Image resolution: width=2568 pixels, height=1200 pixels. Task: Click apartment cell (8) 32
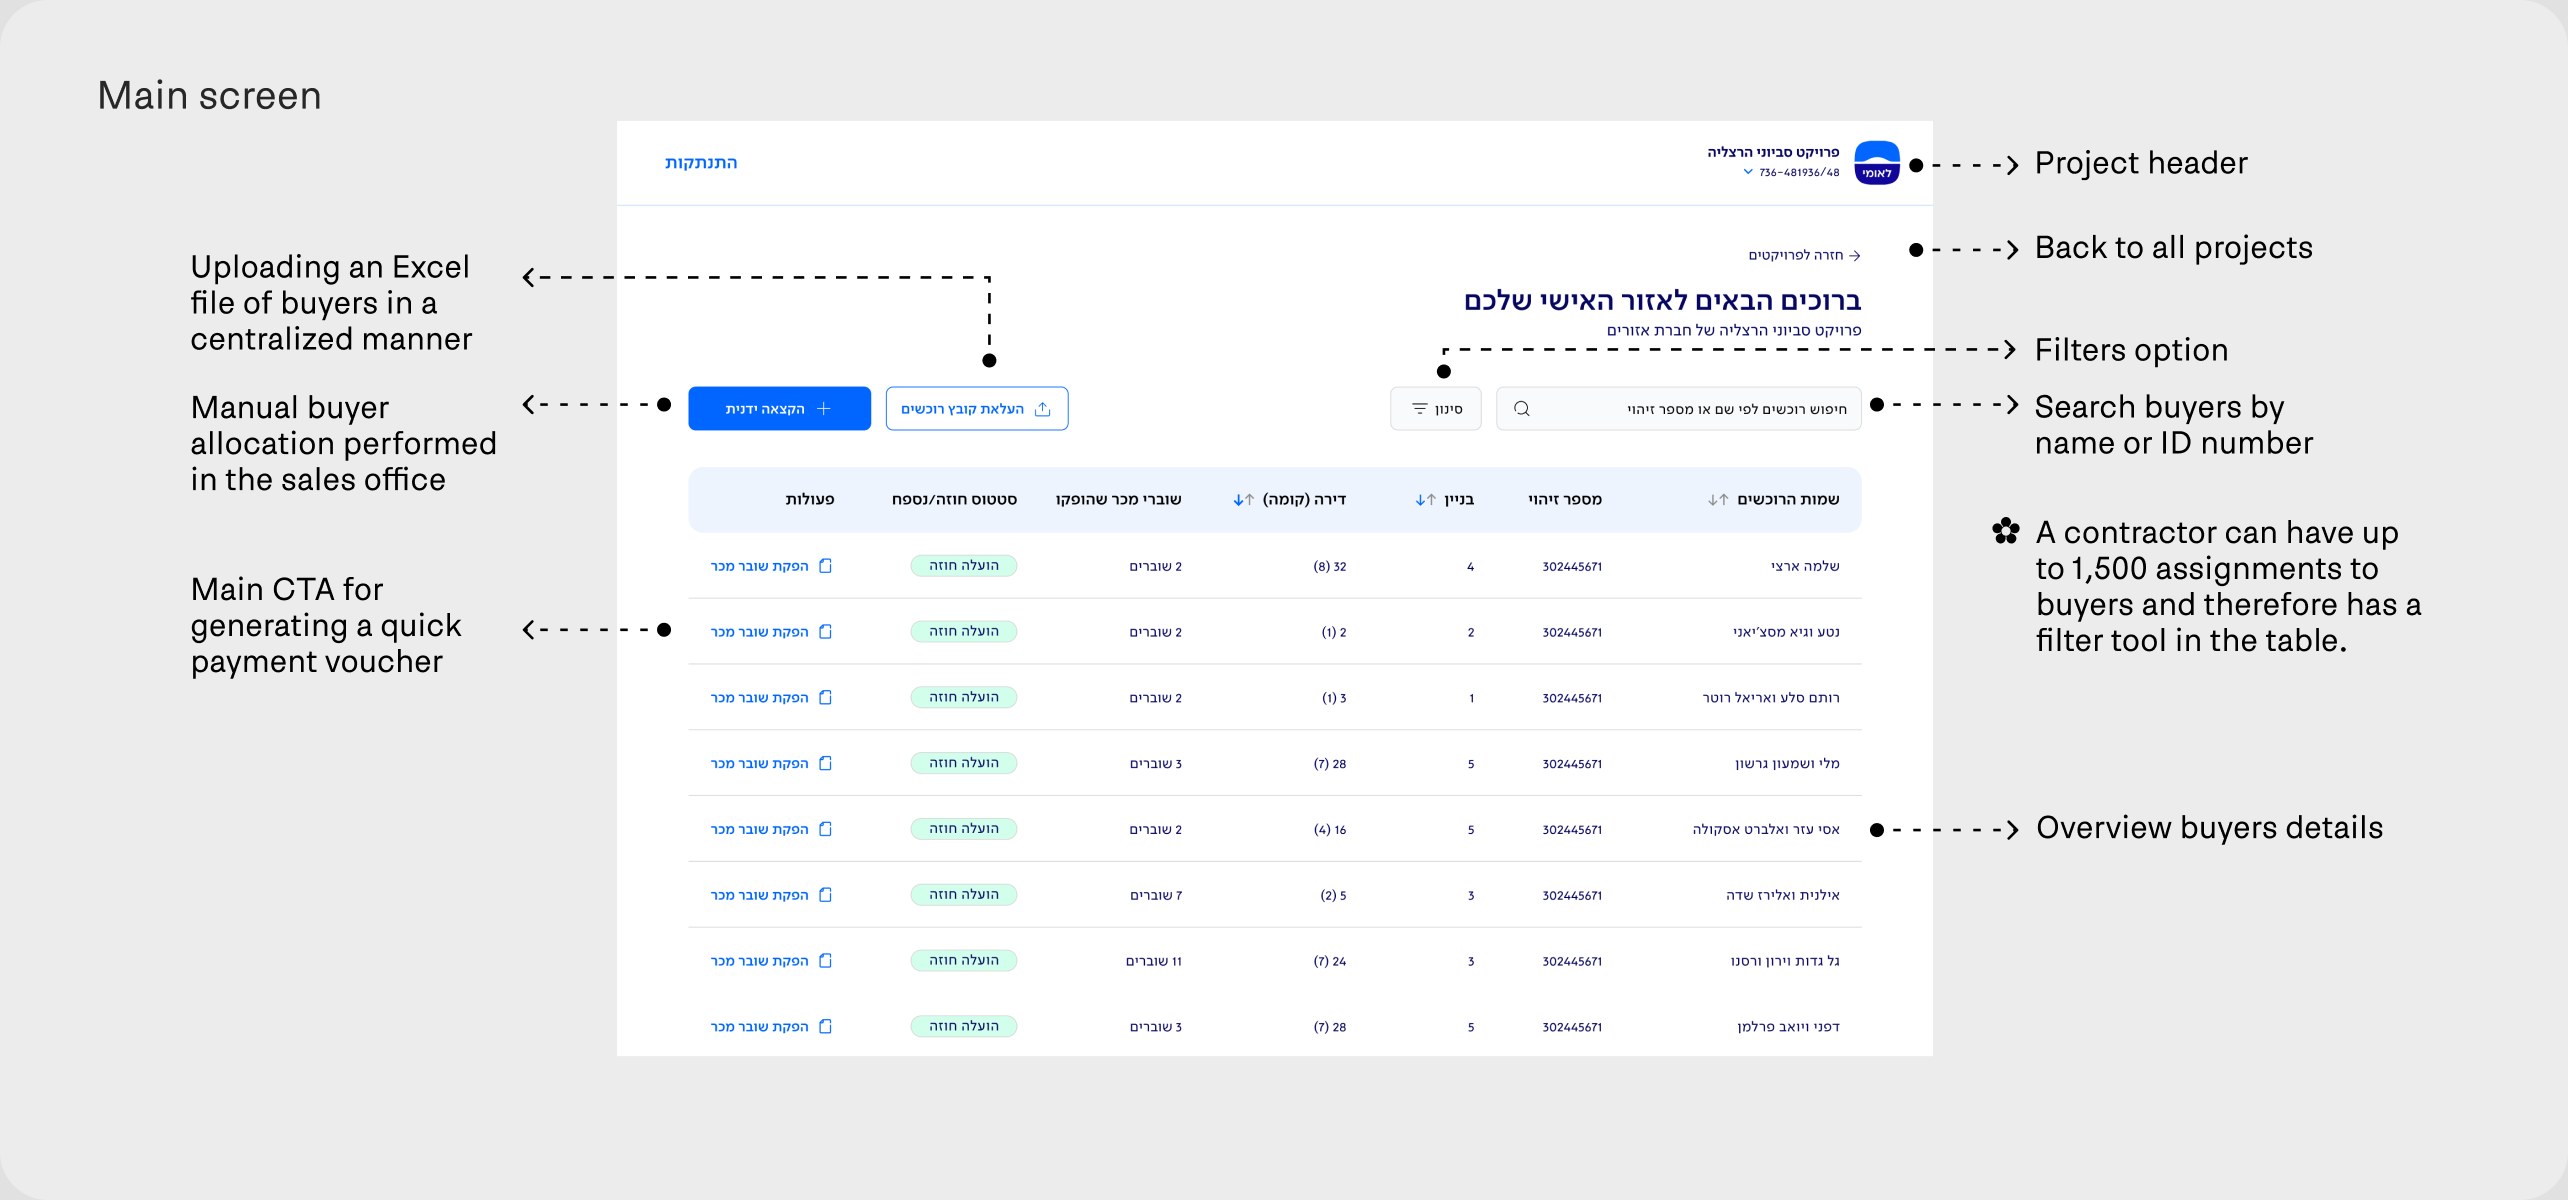(x=1330, y=566)
